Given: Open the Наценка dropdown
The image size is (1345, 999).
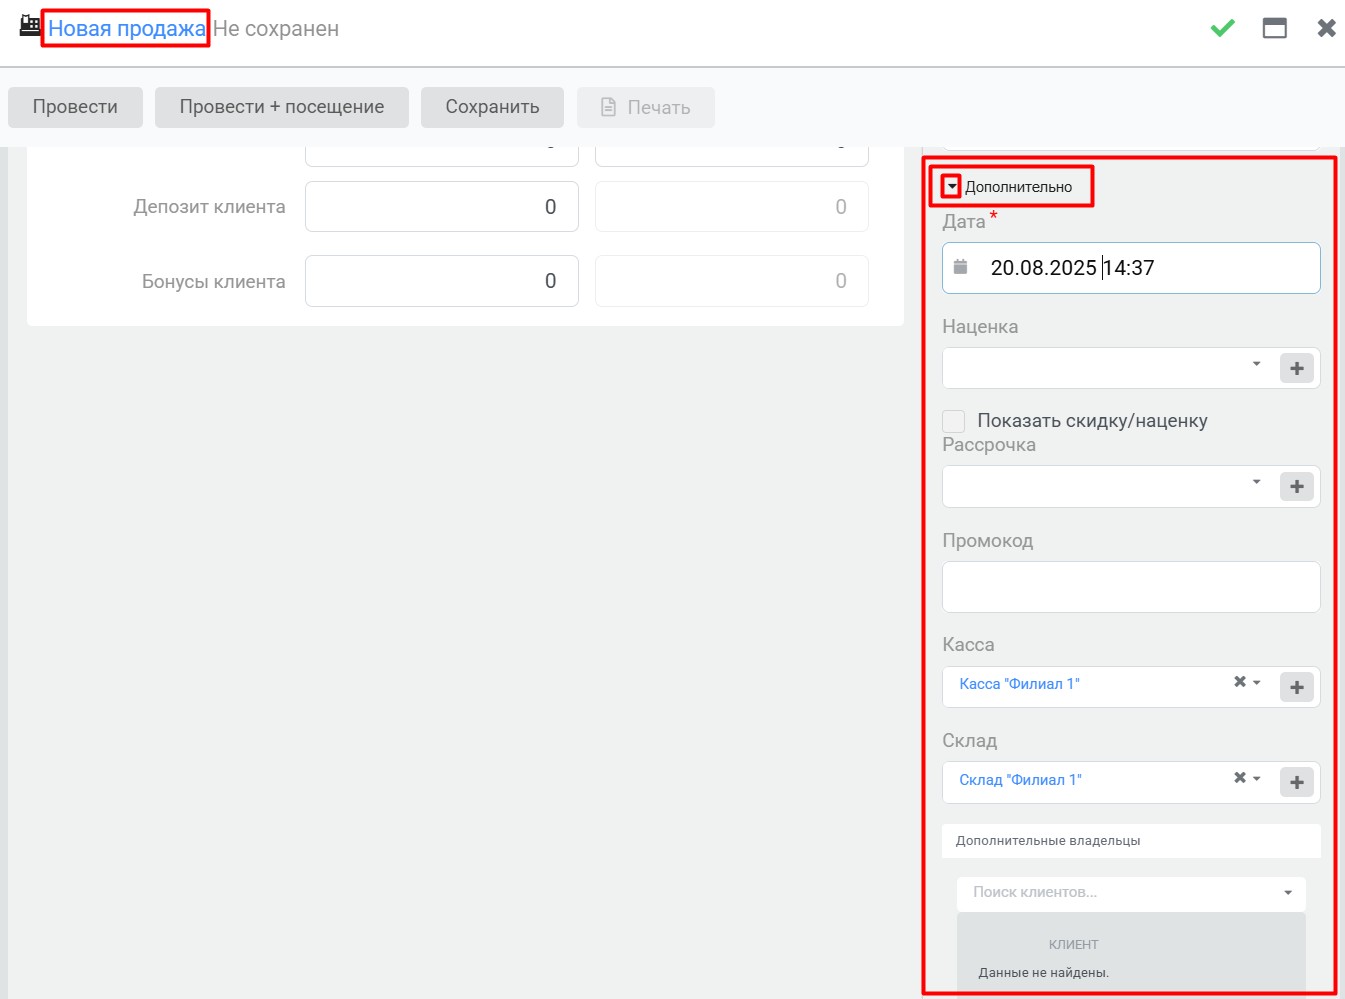Looking at the screenshot, I should (1257, 364).
